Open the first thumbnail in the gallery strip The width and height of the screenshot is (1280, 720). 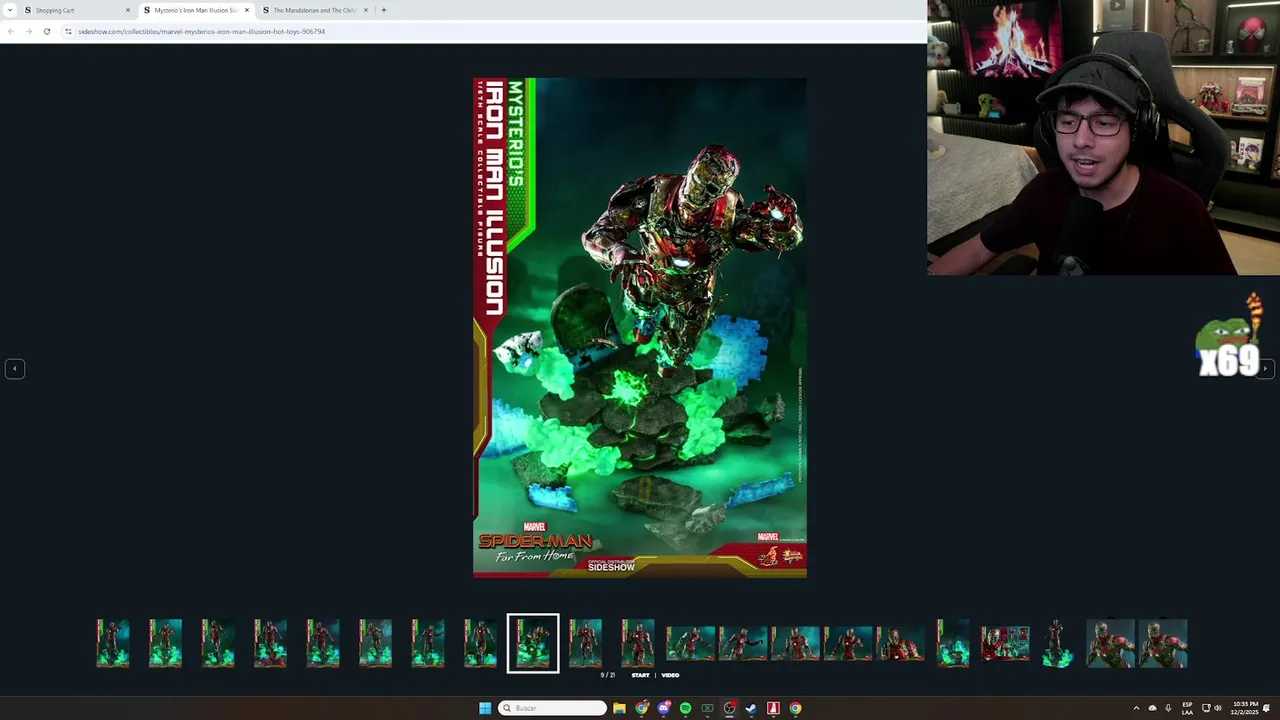click(113, 643)
